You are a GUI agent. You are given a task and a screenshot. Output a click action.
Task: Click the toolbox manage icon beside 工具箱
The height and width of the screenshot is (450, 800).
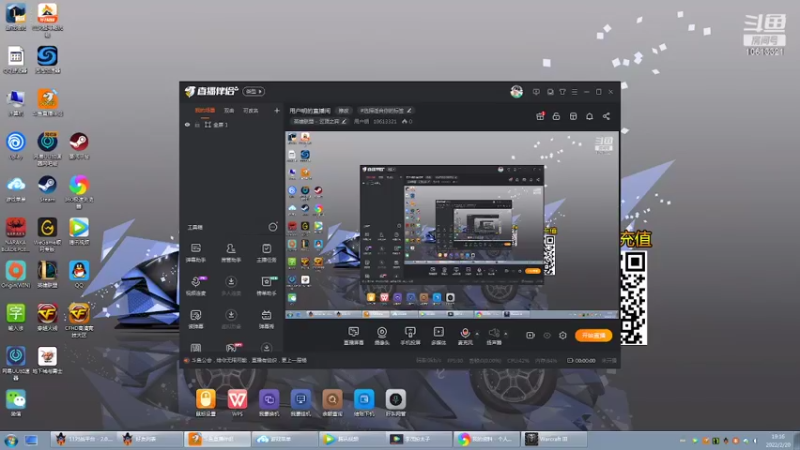[273, 227]
